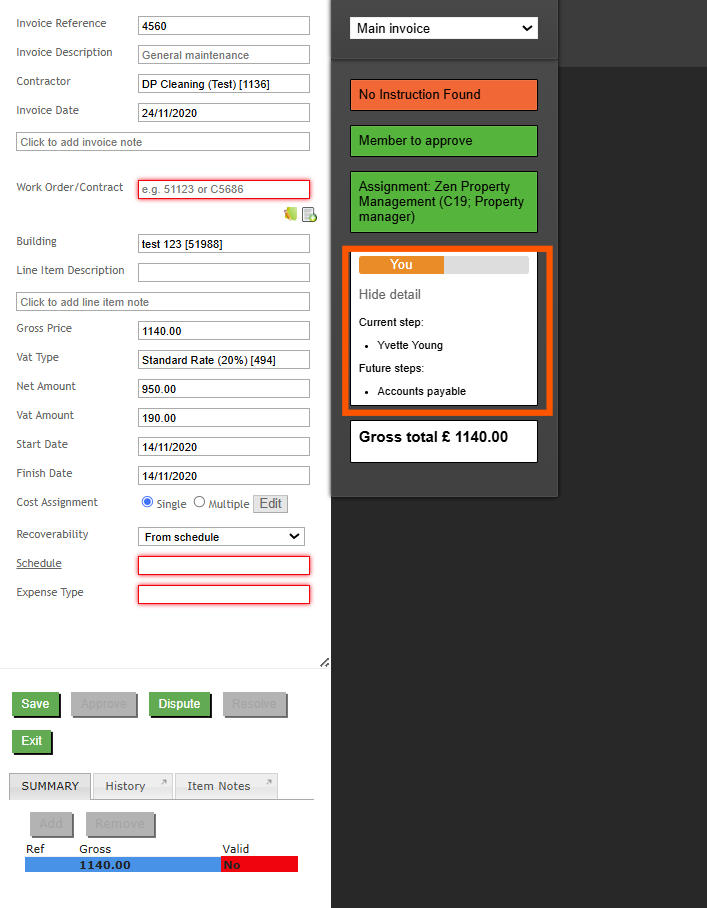Screen dimensions: 707x908
Task: Click the Exit button
Action: click(x=32, y=741)
